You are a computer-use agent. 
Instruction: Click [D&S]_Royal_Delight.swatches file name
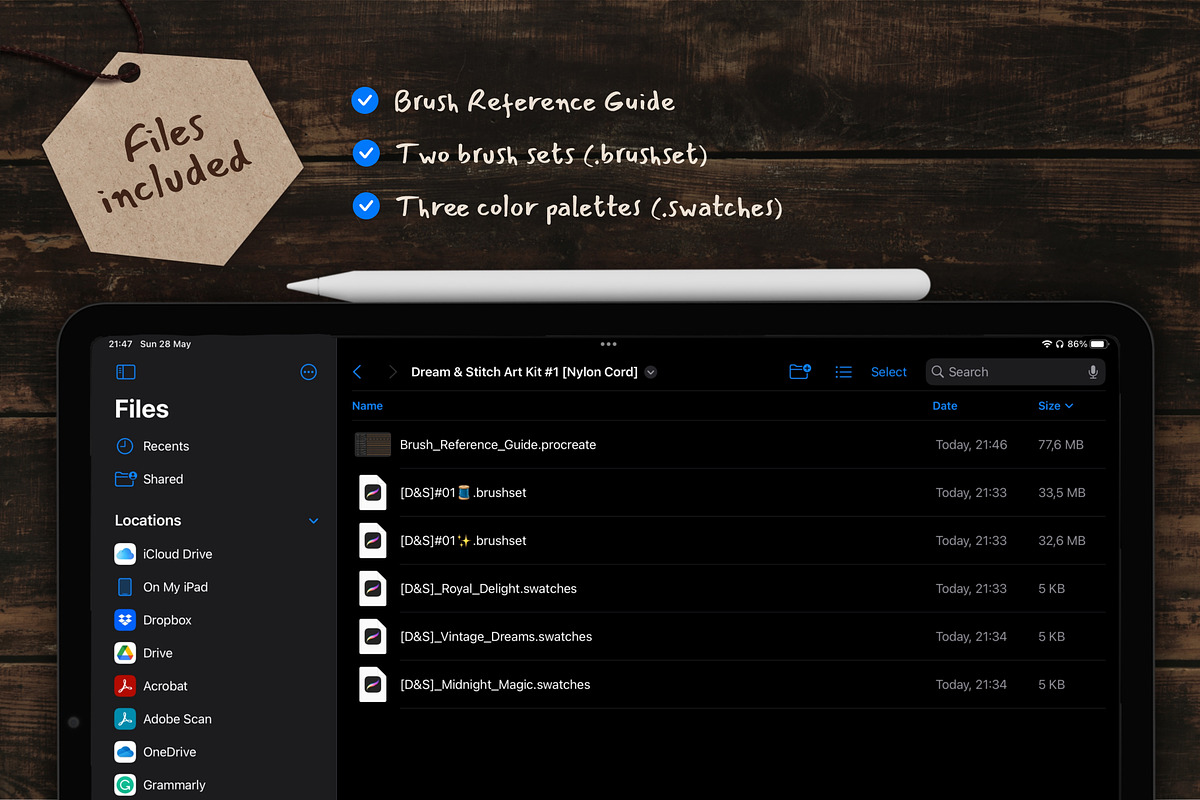coord(488,588)
